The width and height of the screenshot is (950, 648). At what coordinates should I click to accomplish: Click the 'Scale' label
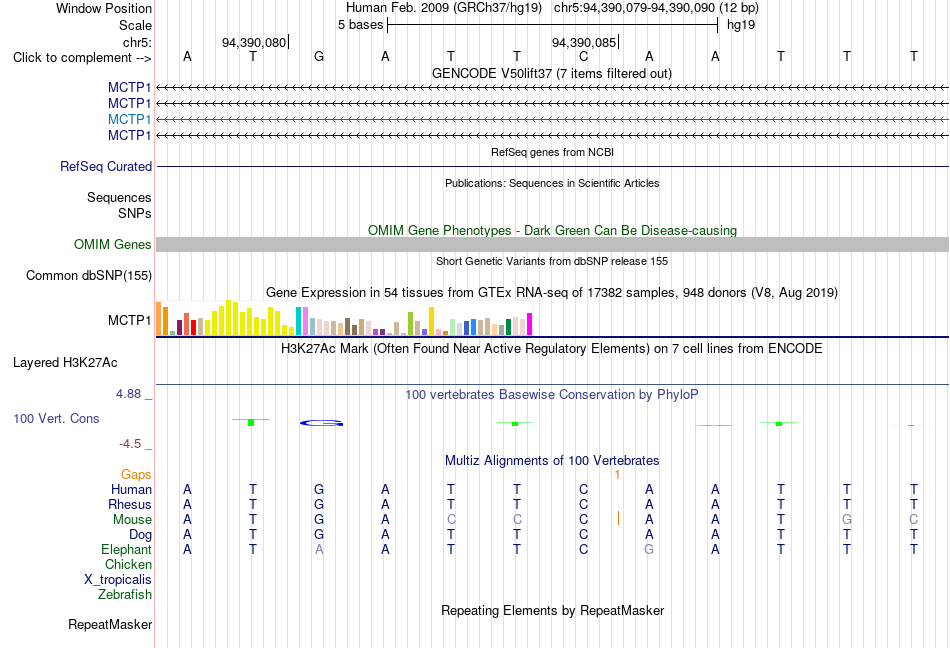[136, 25]
